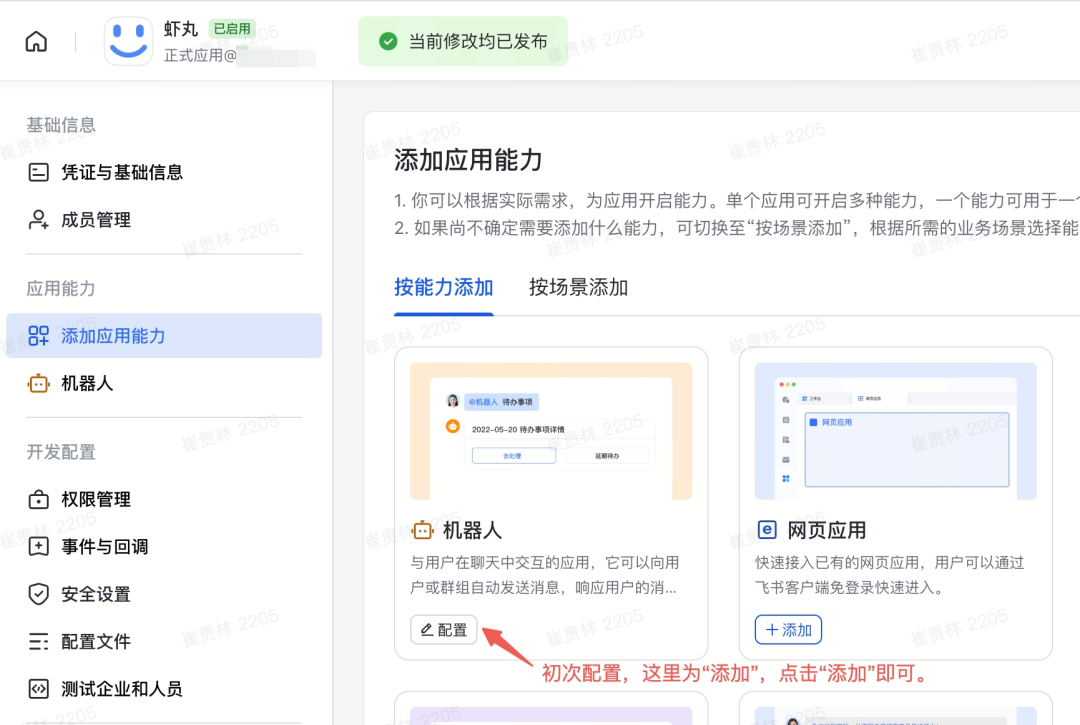This screenshot has height=725, width=1080.
Task: Select the 成员管理 member icon in sidebar
Action: (37, 220)
